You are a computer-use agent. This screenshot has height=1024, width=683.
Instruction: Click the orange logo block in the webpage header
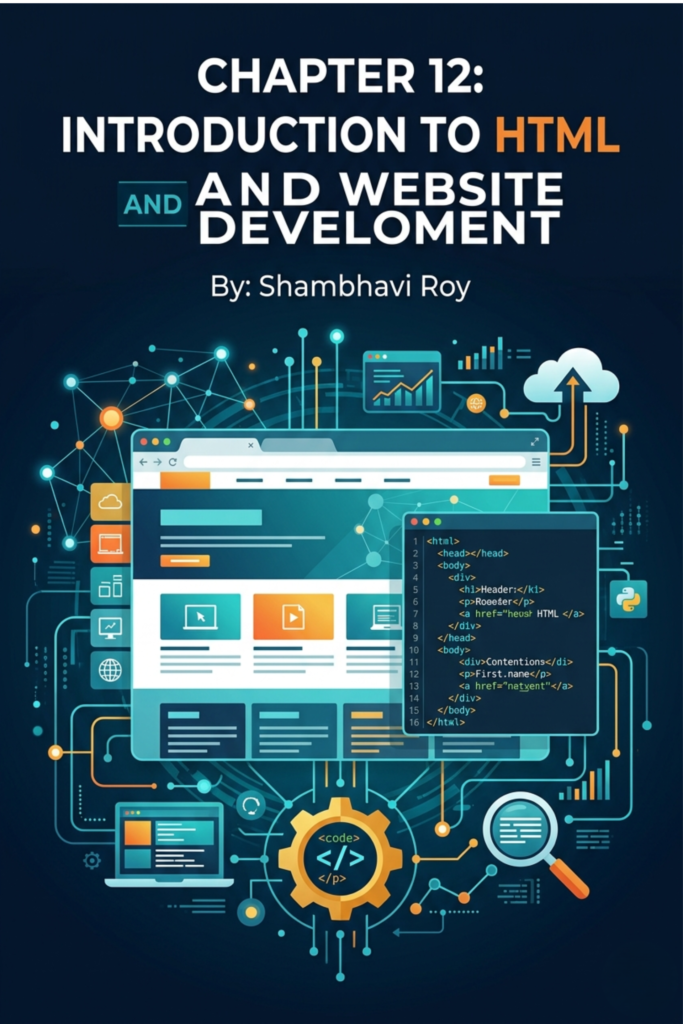click(185, 480)
